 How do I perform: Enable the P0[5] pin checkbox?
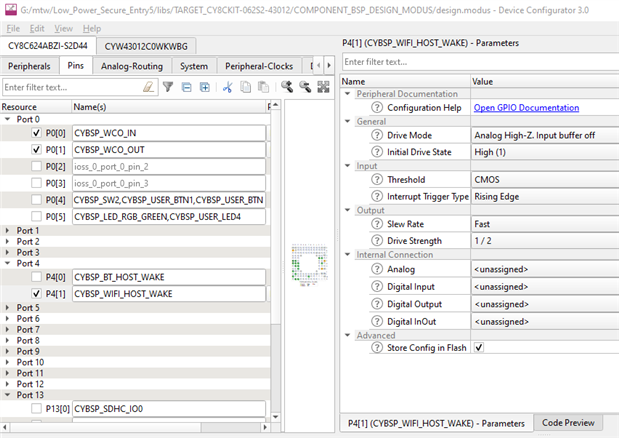point(36,216)
